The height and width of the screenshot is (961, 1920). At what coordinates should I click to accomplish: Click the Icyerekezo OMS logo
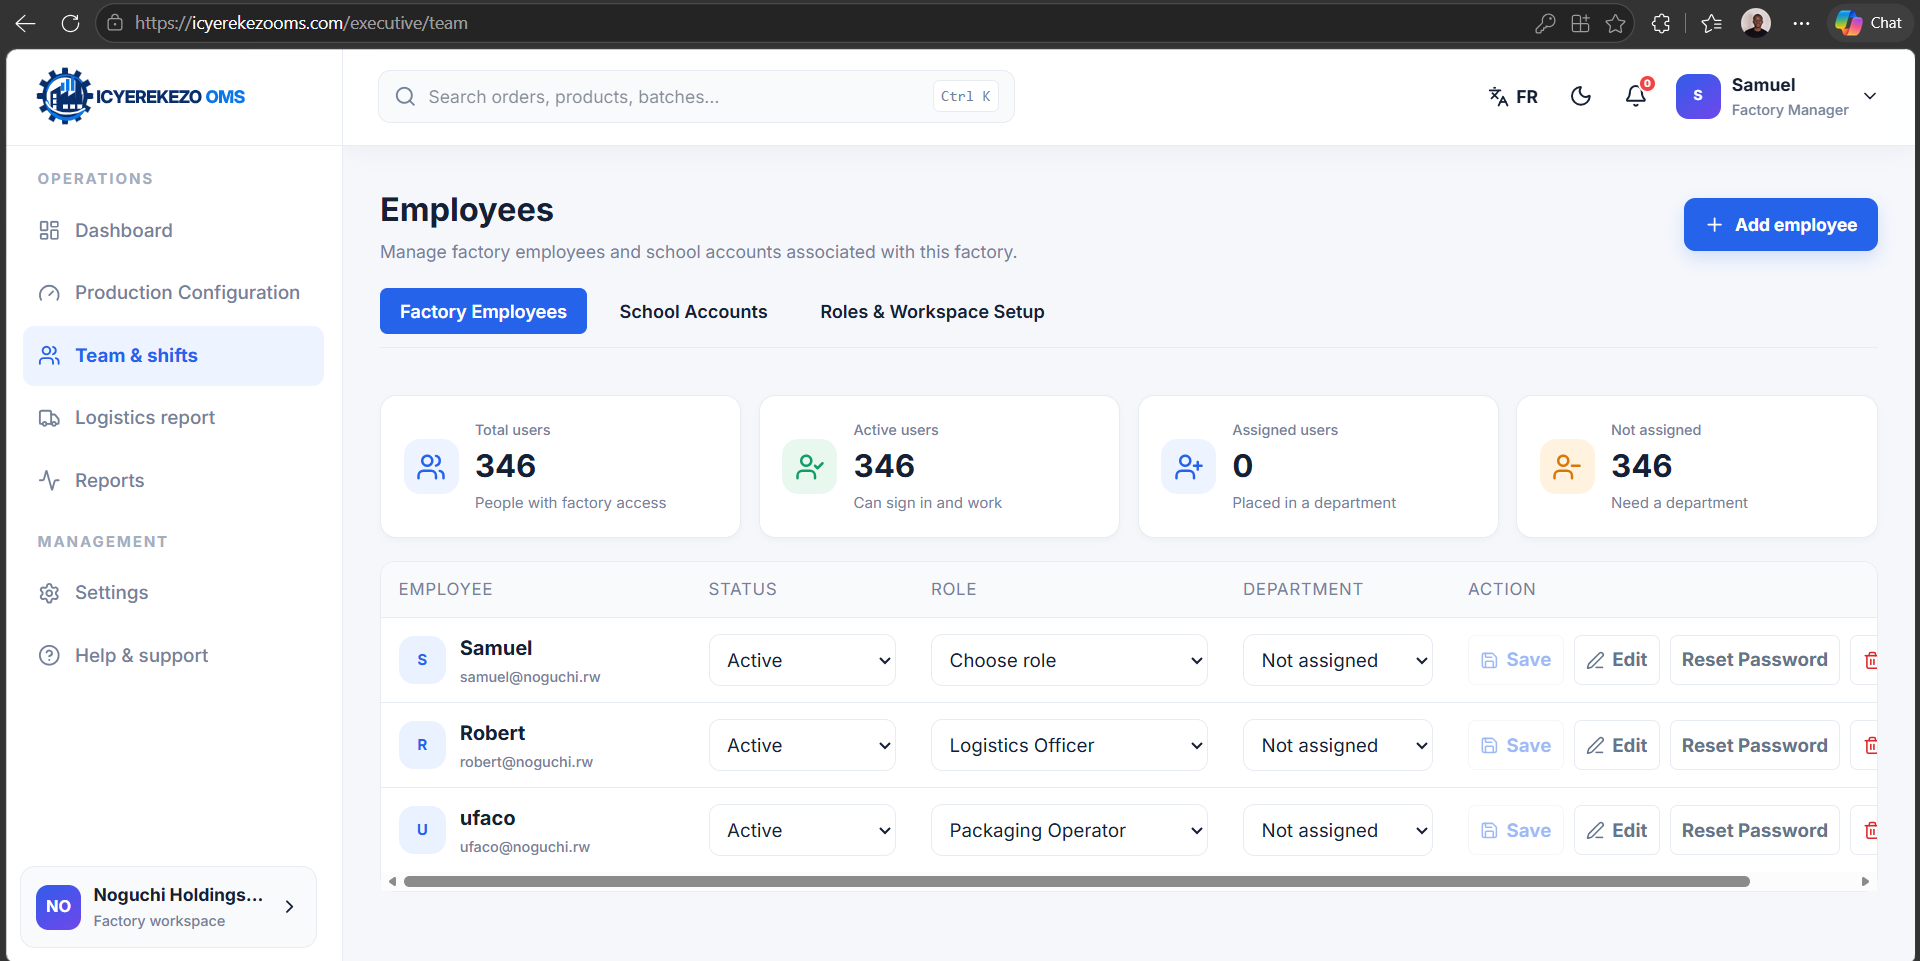point(141,96)
